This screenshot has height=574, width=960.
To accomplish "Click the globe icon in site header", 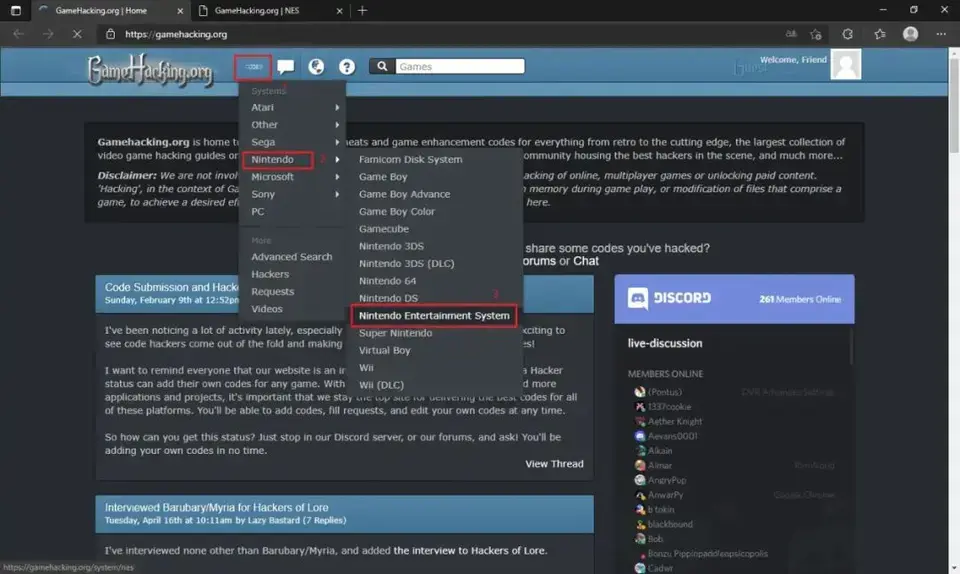I will click(316, 66).
